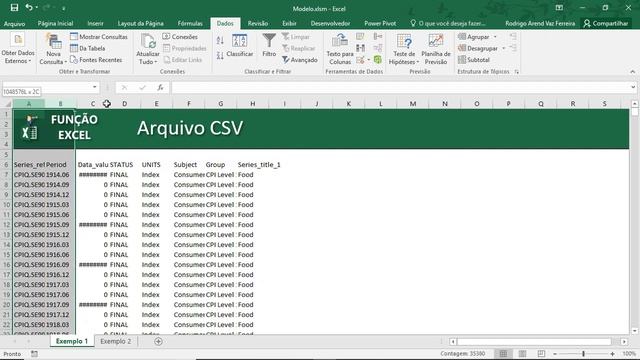Open the Nova Consulta menu
This screenshot has width=640, height=360.
pyautogui.click(x=53, y=49)
